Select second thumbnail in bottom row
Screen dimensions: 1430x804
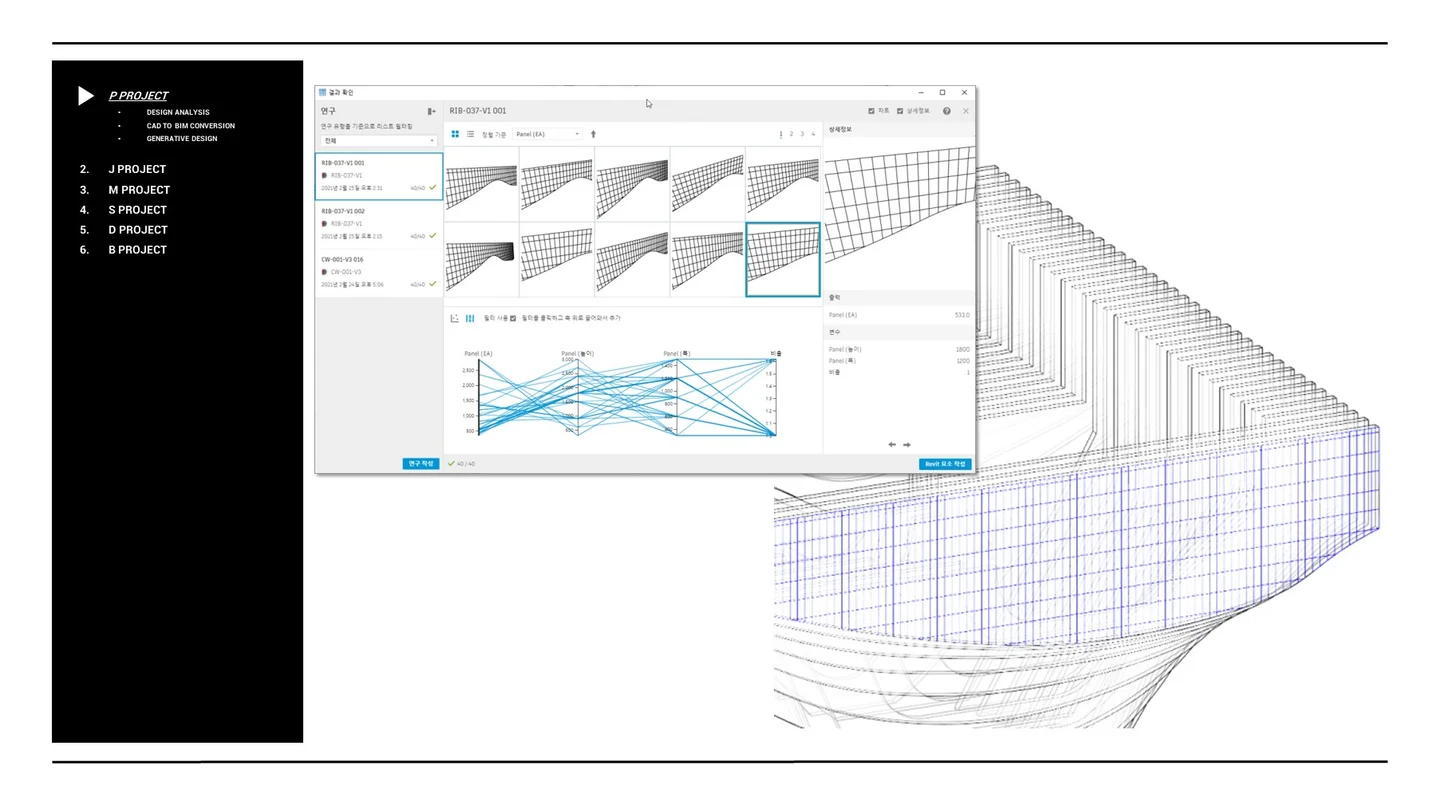point(557,259)
